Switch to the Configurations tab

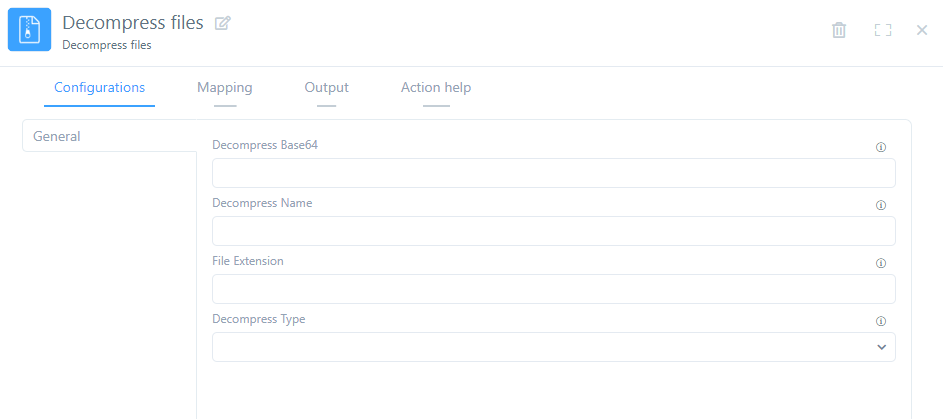pos(99,88)
